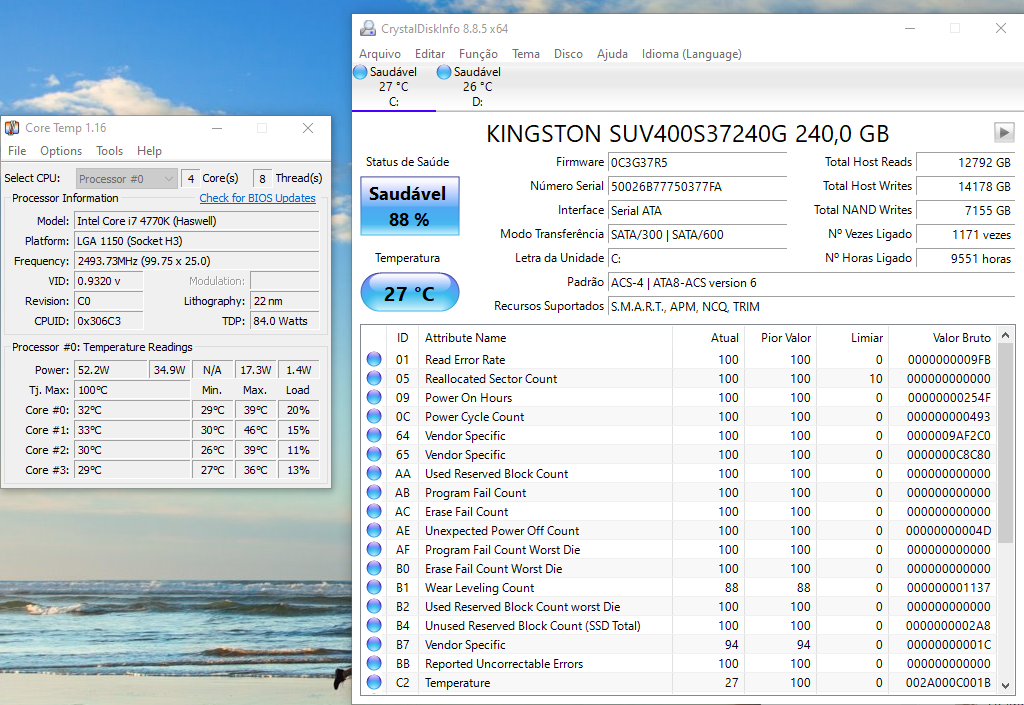
Task: Click status dot for Erase Fail Count Worst Die
Action: pyautogui.click(x=374, y=568)
